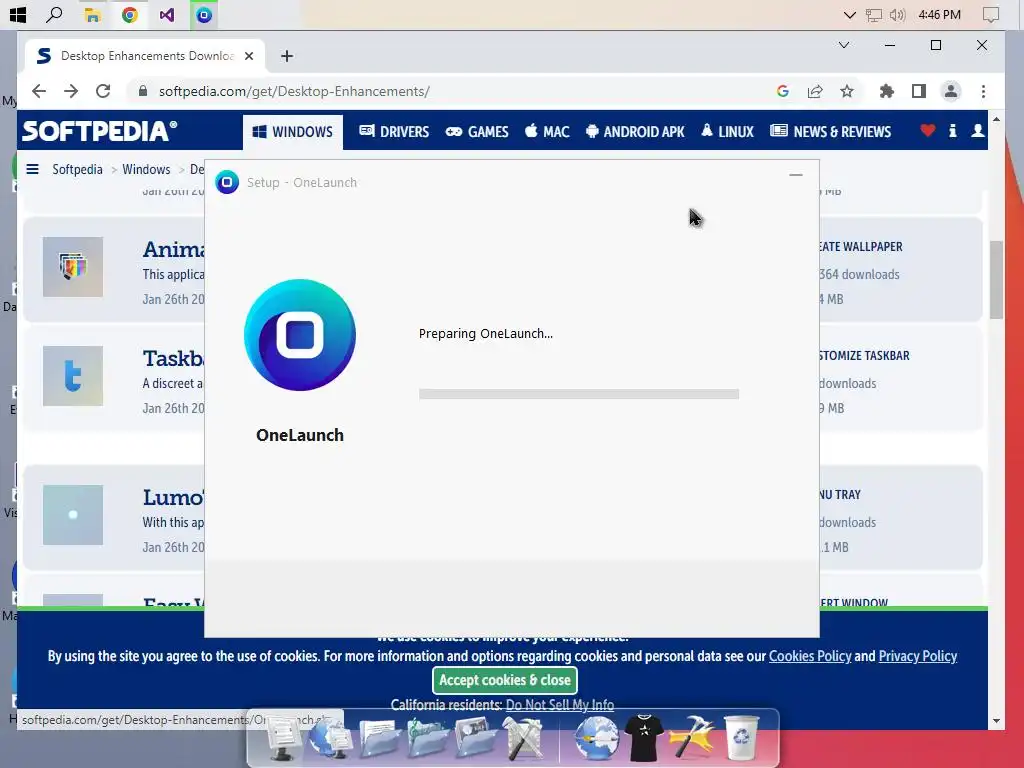Click the Windows breadcrumb link
This screenshot has height=768, width=1024.
pyautogui.click(x=146, y=170)
